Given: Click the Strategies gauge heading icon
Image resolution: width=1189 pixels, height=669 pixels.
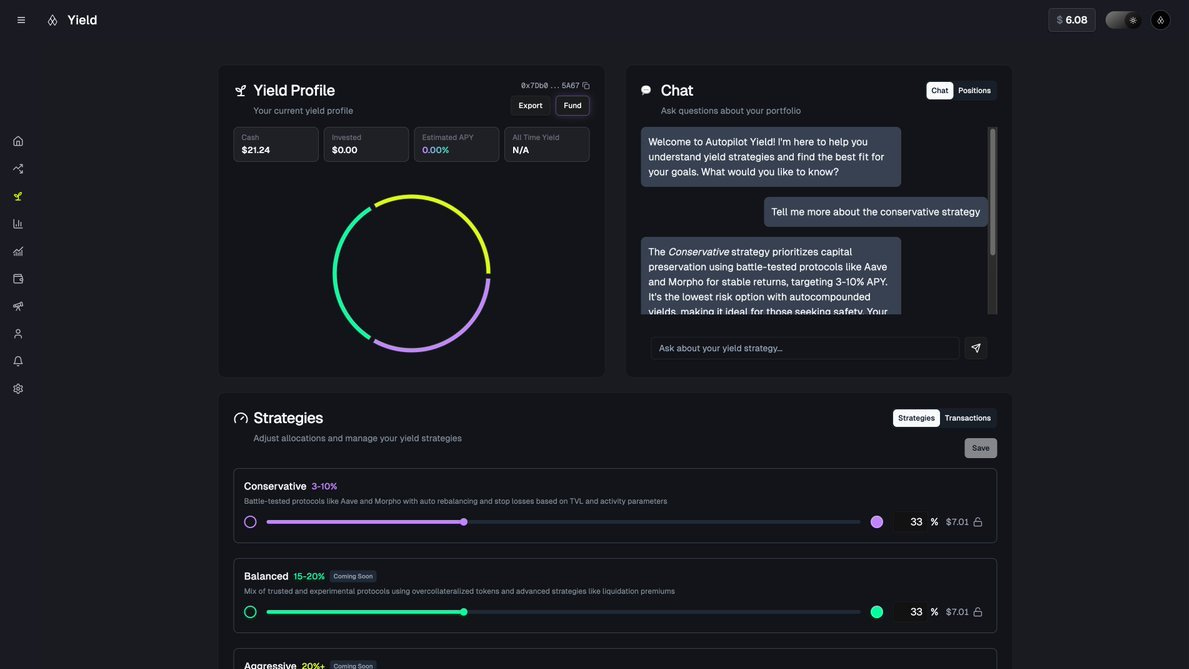Looking at the screenshot, I should [240, 418].
